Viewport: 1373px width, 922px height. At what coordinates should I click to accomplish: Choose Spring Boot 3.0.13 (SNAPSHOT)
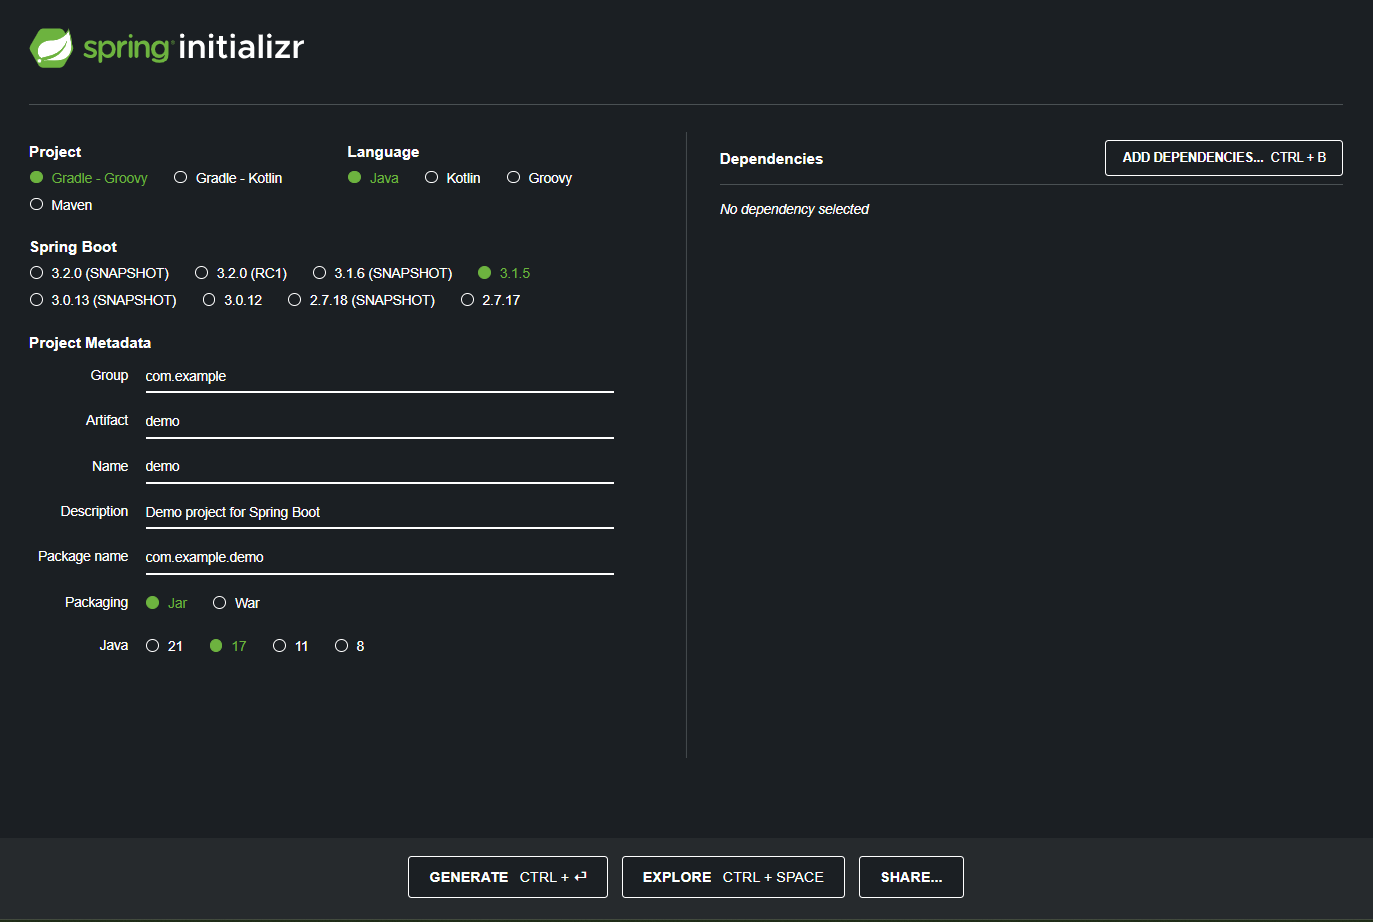click(x=103, y=300)
